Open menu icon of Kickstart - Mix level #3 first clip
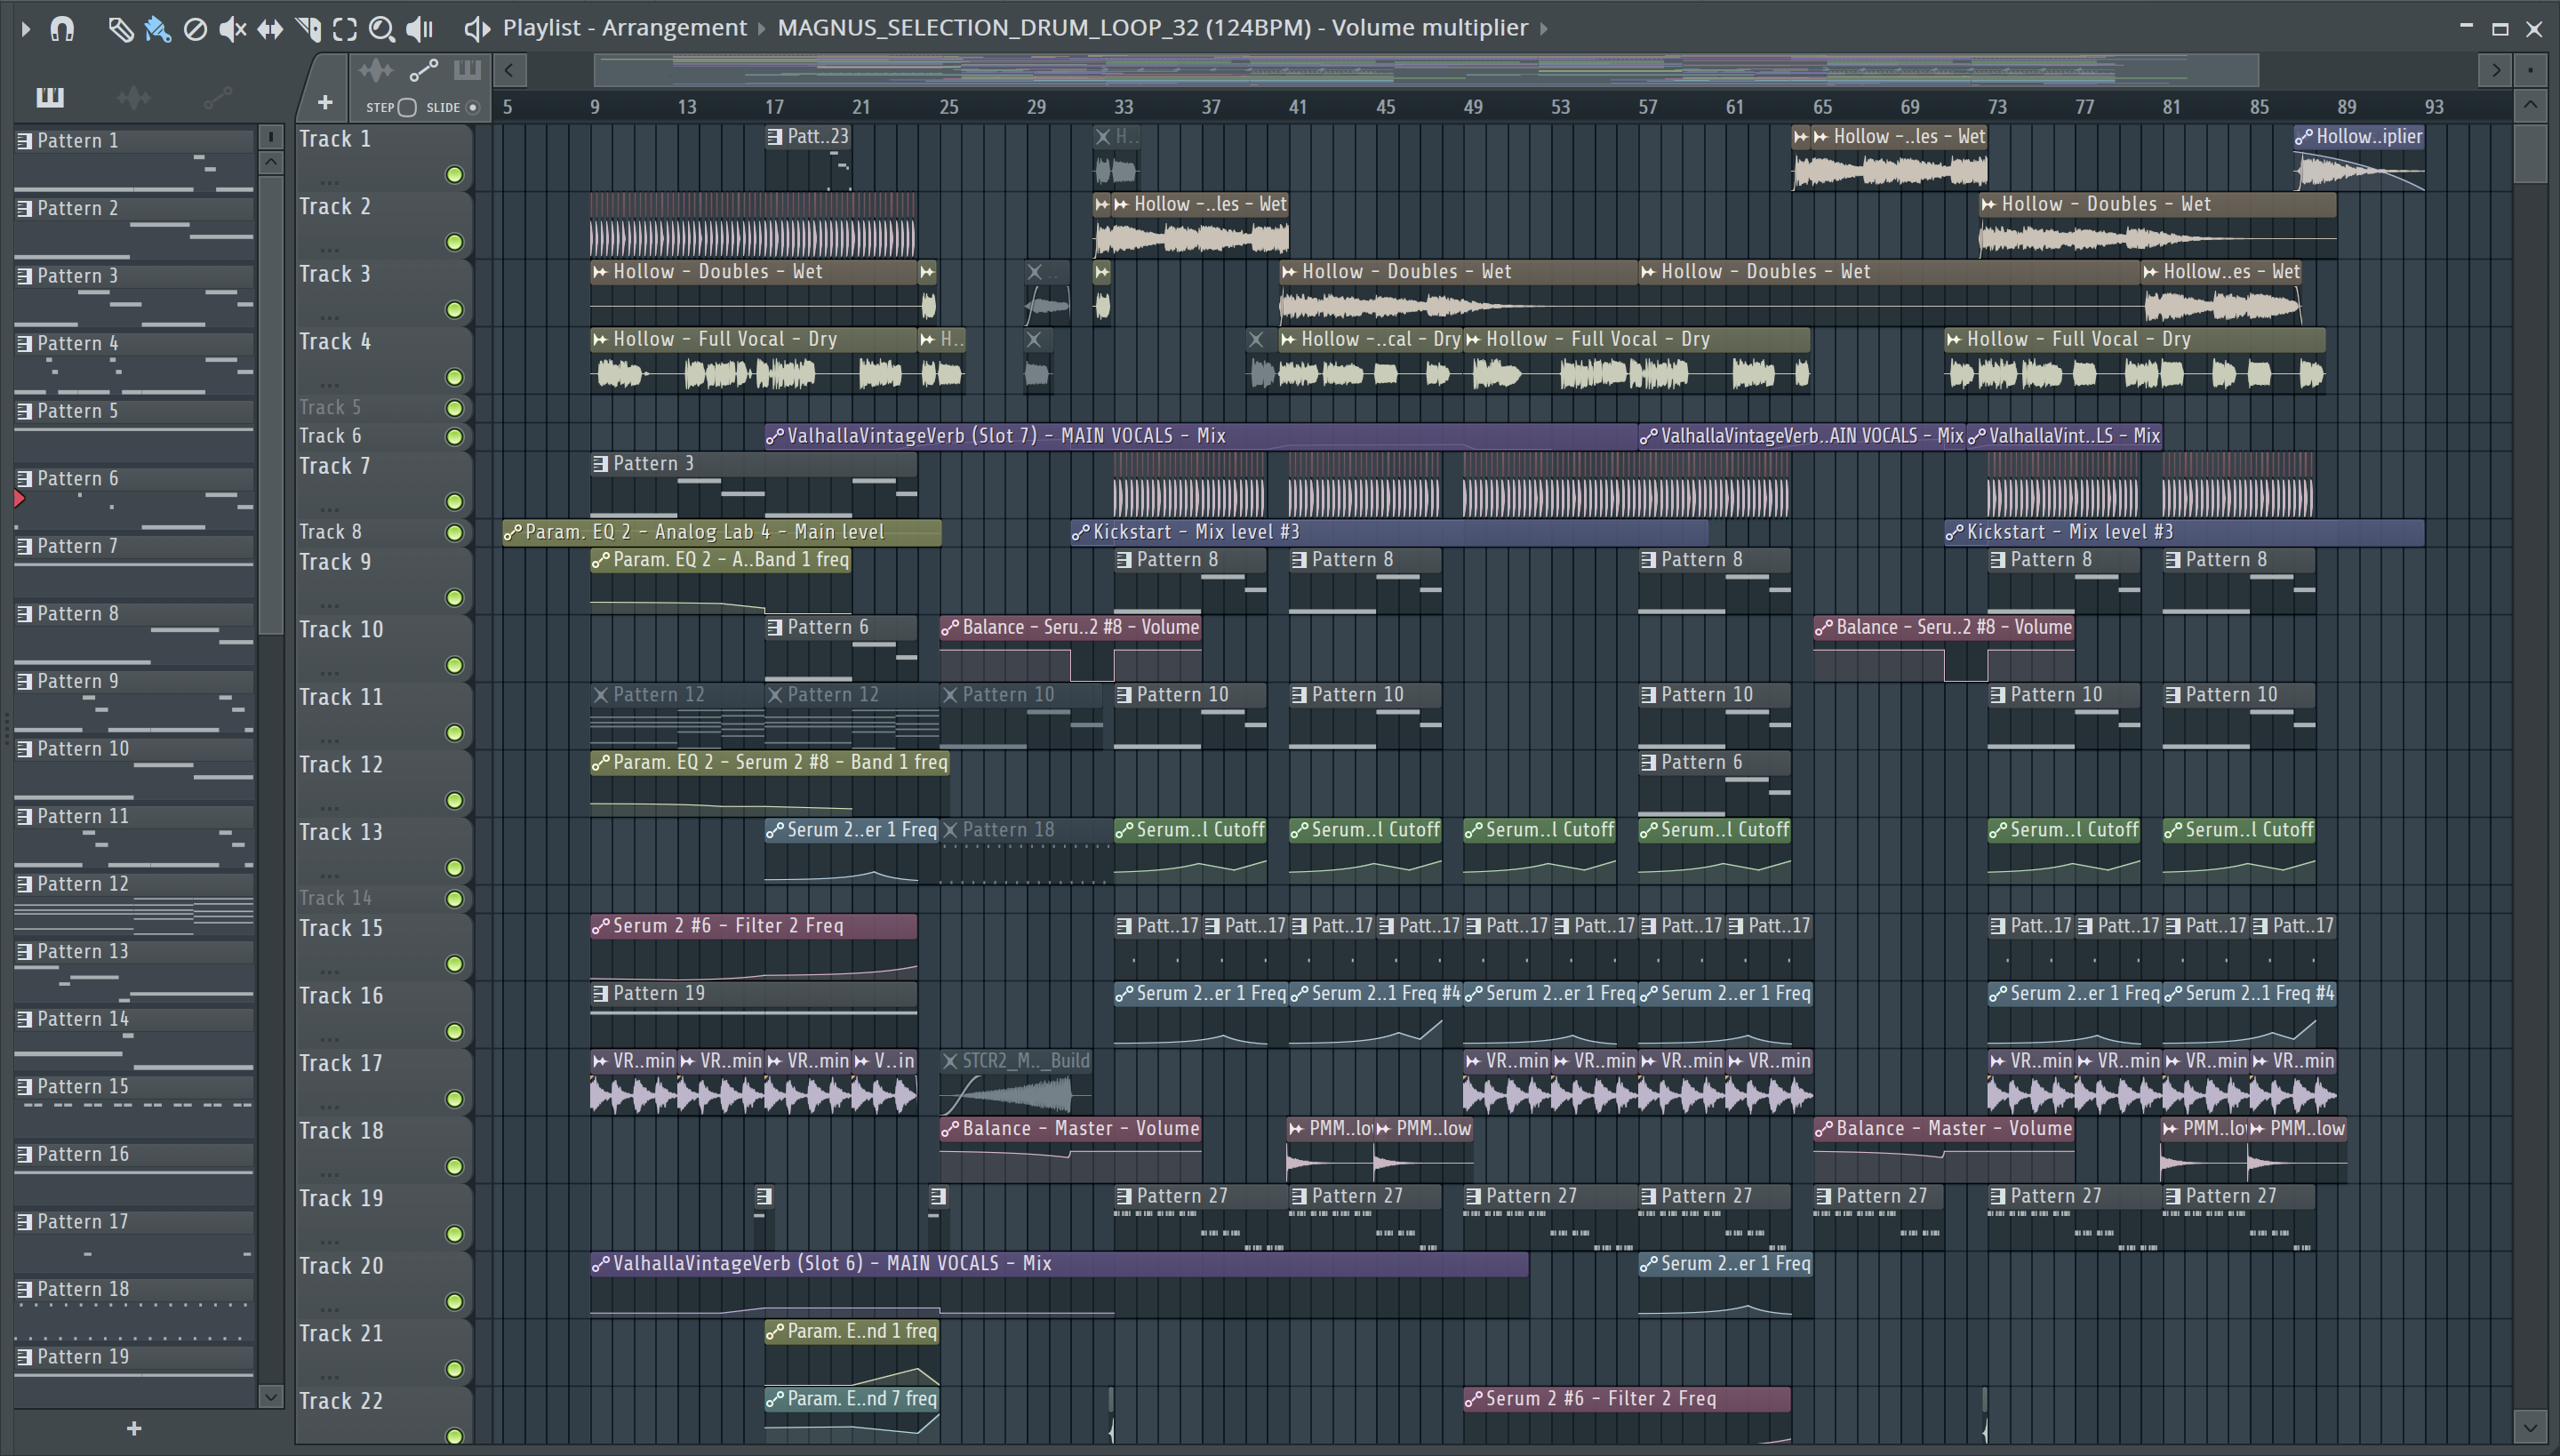Screen dimensions: 2560x1456 (1080, 533)
